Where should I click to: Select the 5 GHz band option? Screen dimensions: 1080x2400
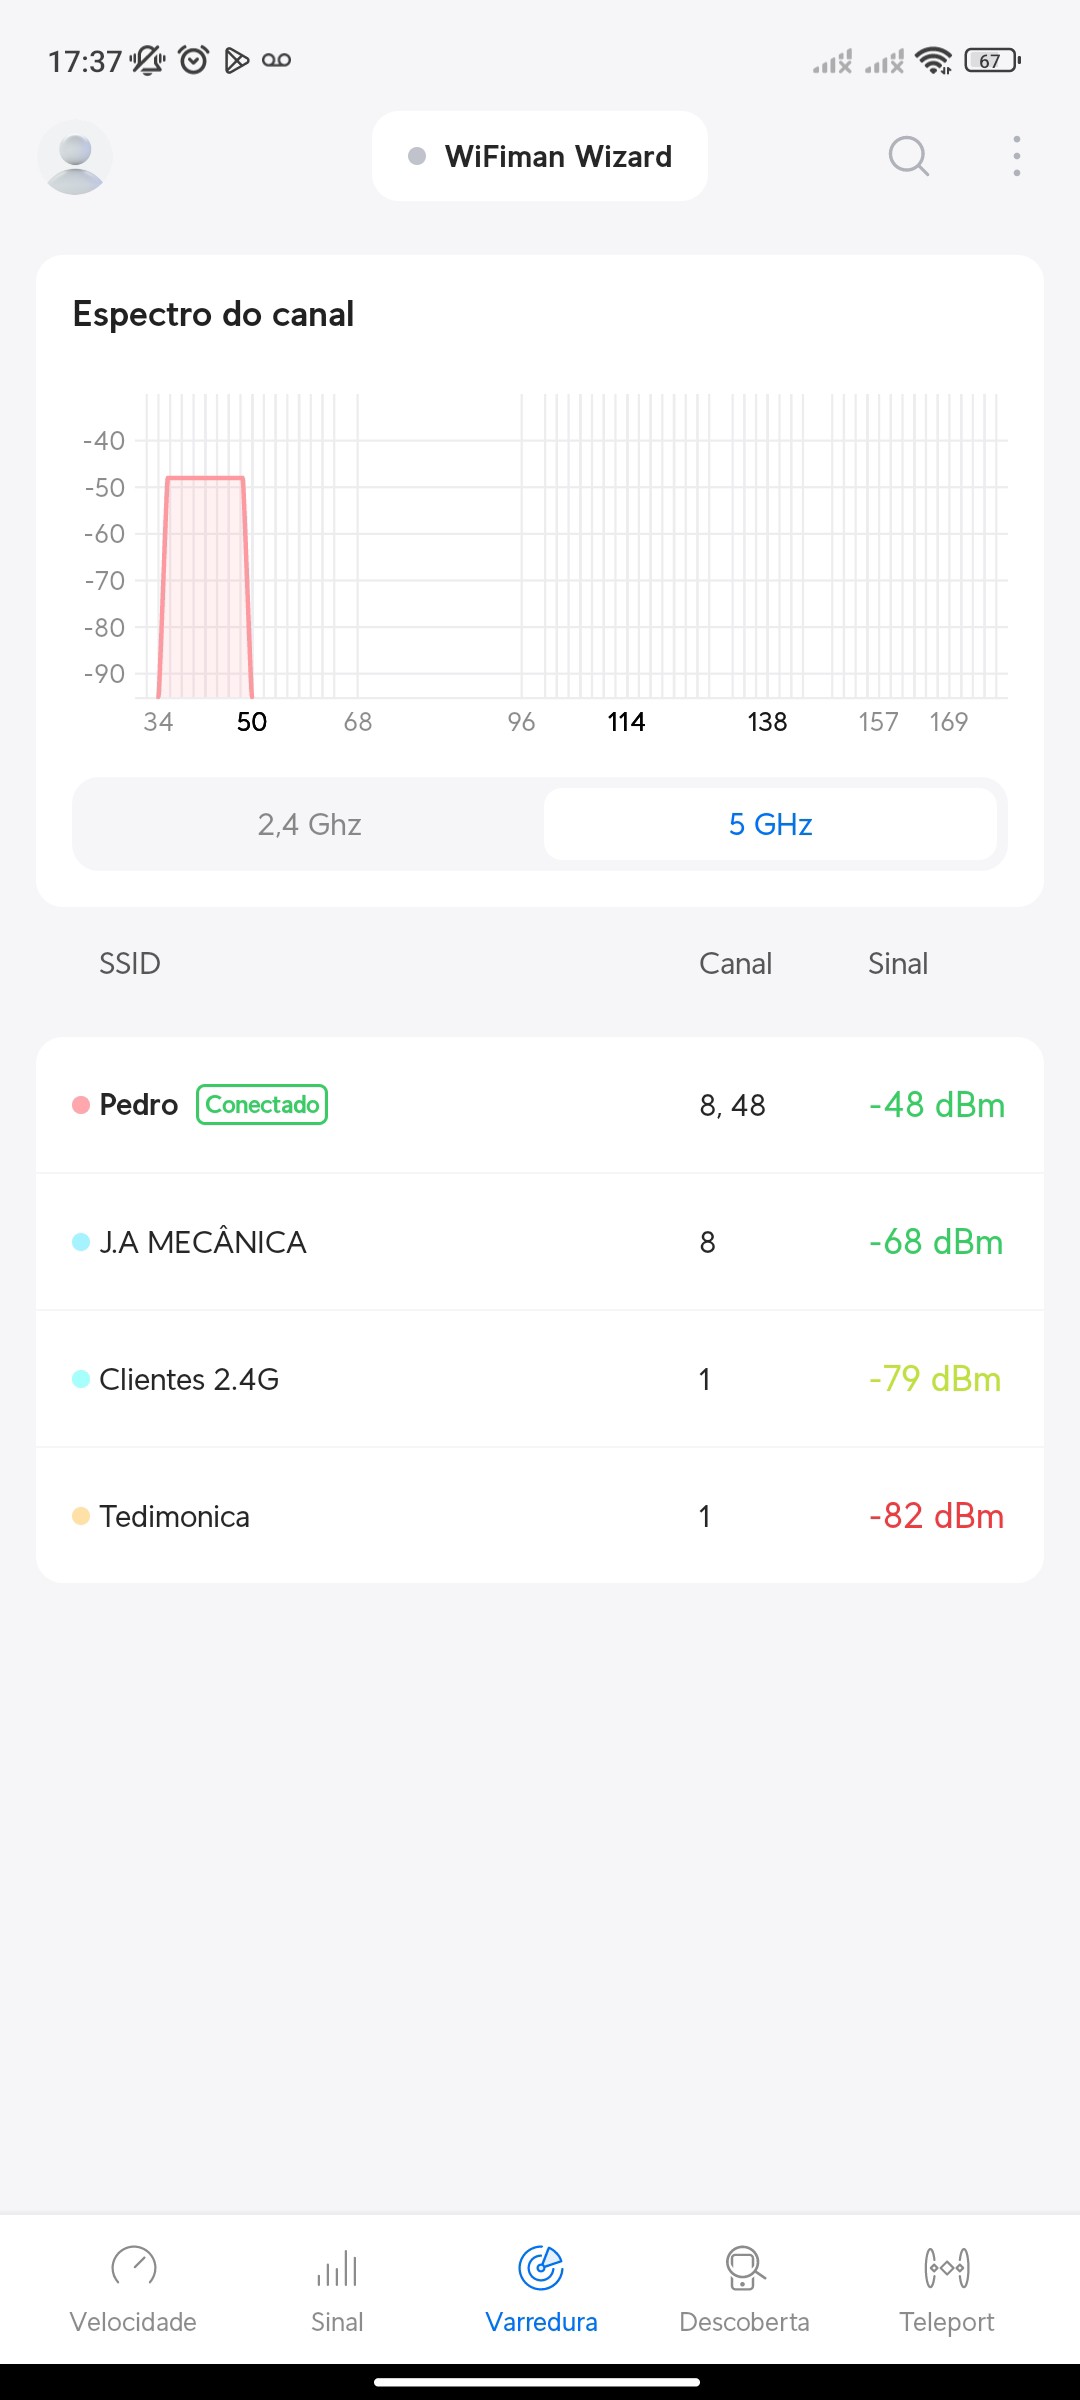(x=770, y=824)
